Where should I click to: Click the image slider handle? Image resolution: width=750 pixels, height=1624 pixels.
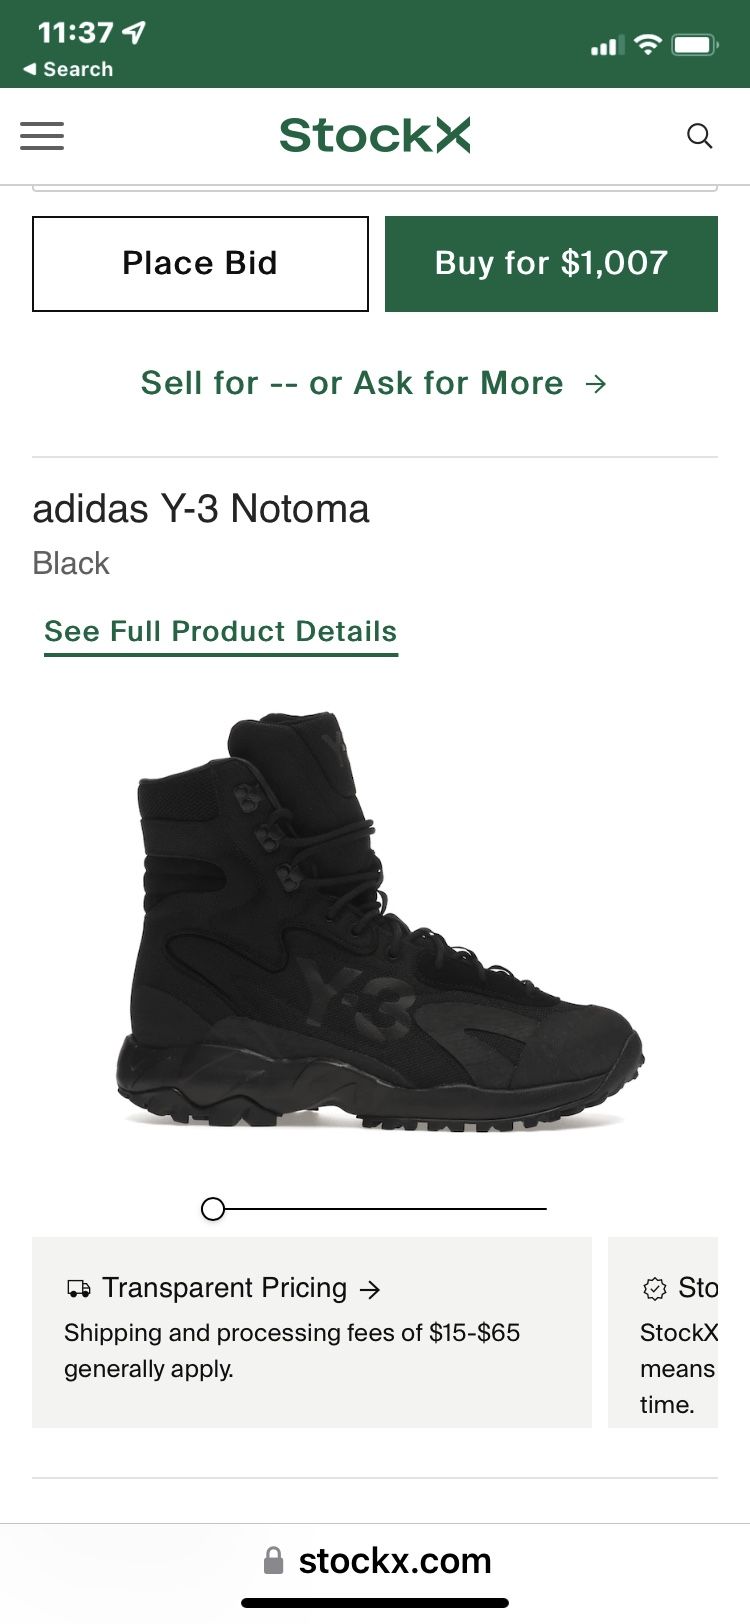[212, 1209]
